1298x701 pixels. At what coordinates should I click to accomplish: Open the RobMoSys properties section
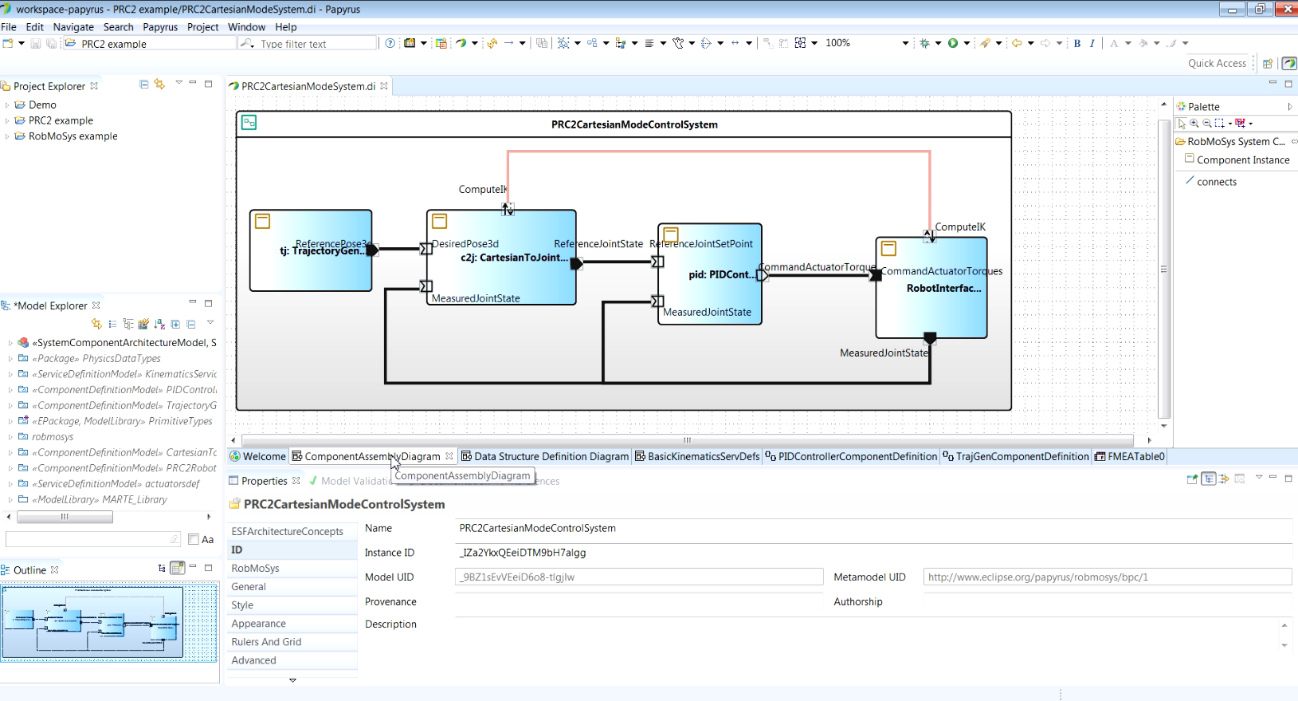click(x=255, y=568)
